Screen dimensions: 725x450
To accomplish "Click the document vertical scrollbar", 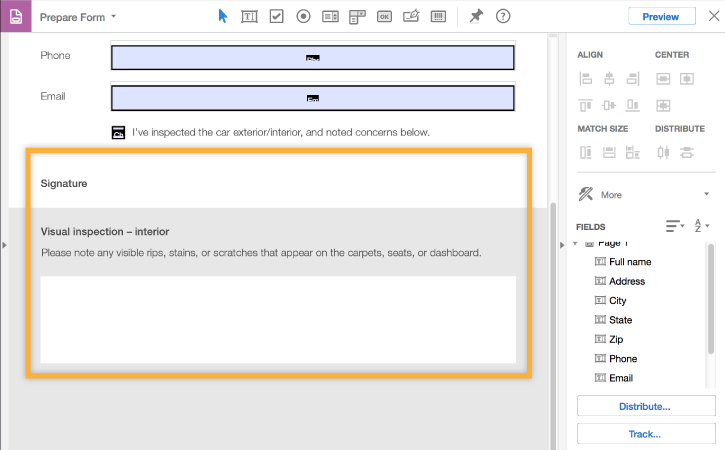I will [553, 324].
